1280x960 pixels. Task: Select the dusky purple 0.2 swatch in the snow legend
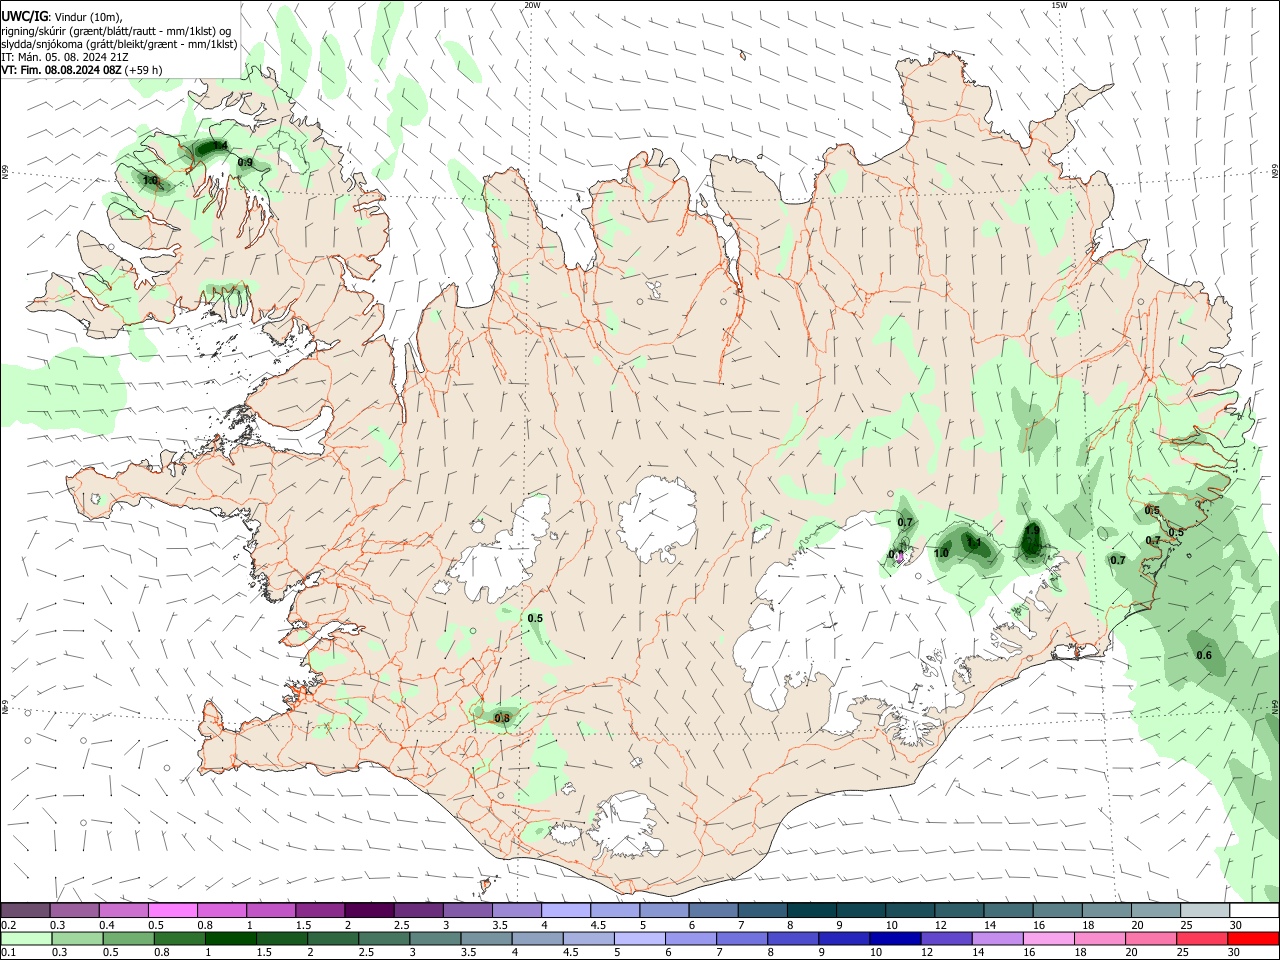(x=26, y=911)
